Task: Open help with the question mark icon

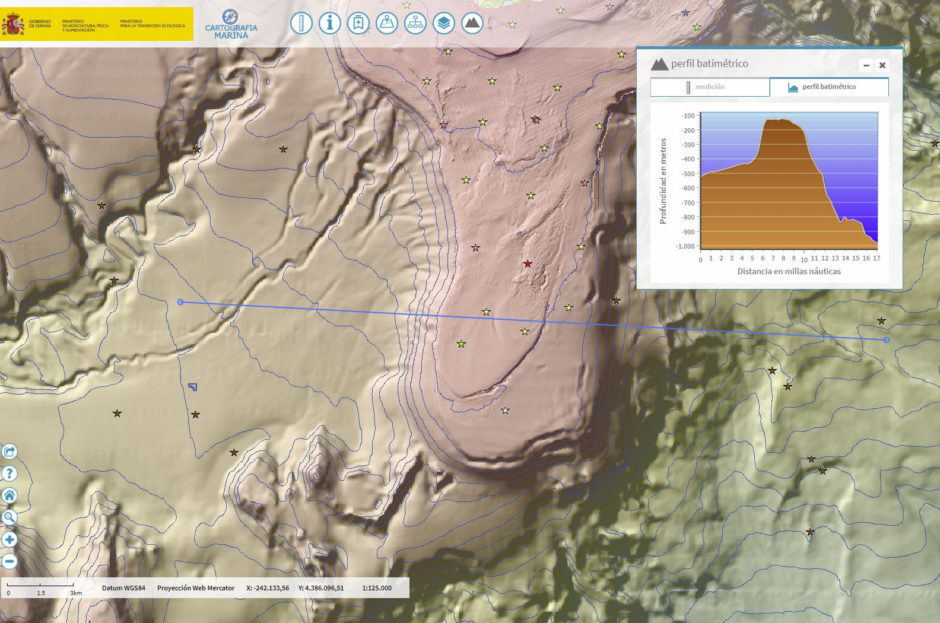Action: tap(10, 474)
